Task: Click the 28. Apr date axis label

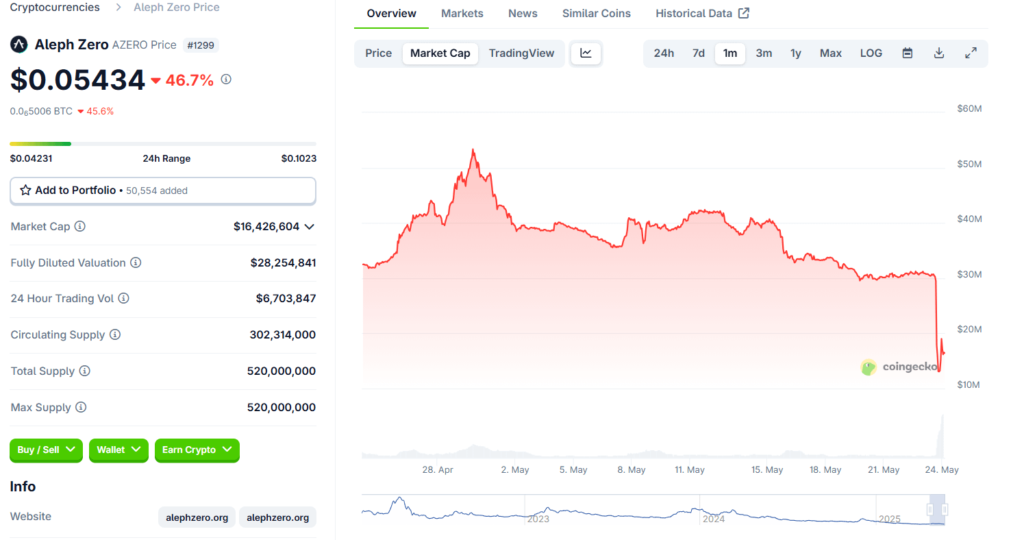Action: pos(438,469)
